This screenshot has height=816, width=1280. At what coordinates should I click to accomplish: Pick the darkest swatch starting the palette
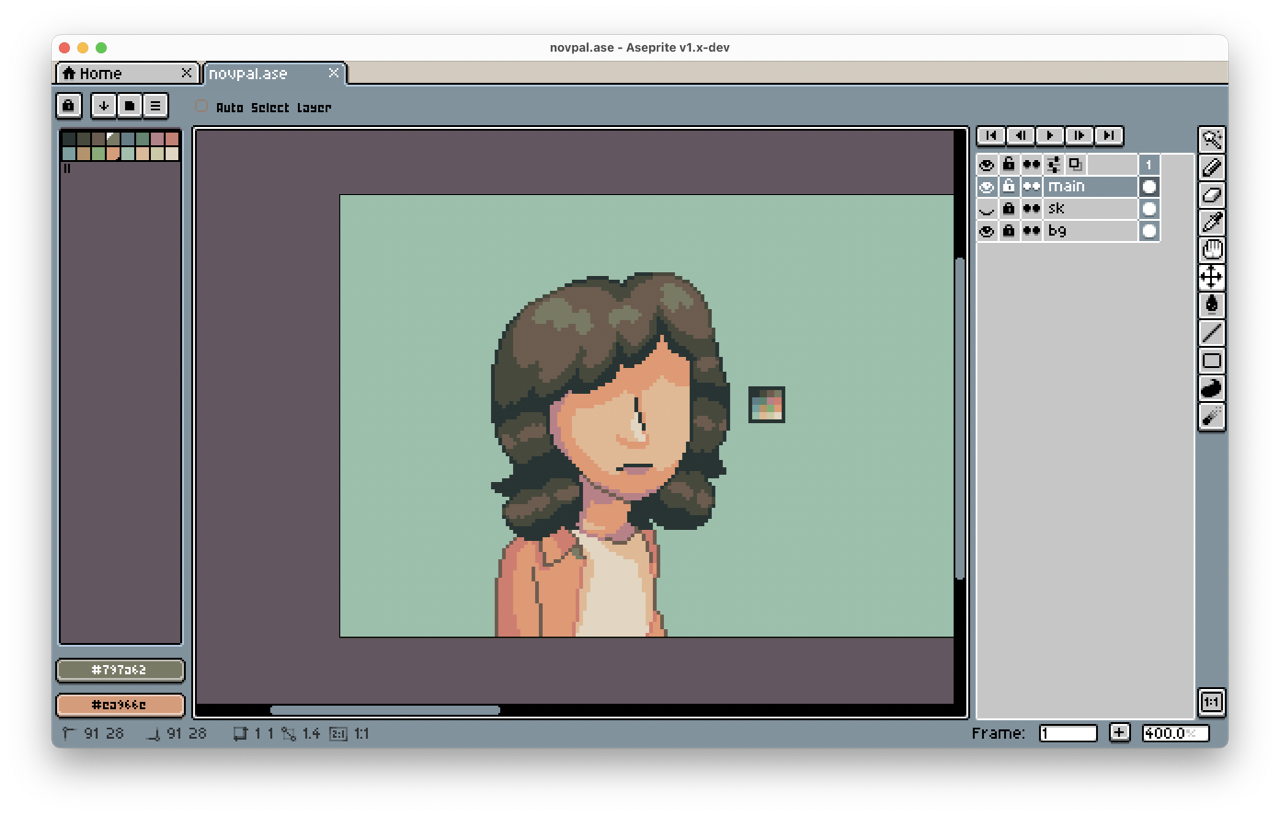pyautogui.click(x=68, y=139)
